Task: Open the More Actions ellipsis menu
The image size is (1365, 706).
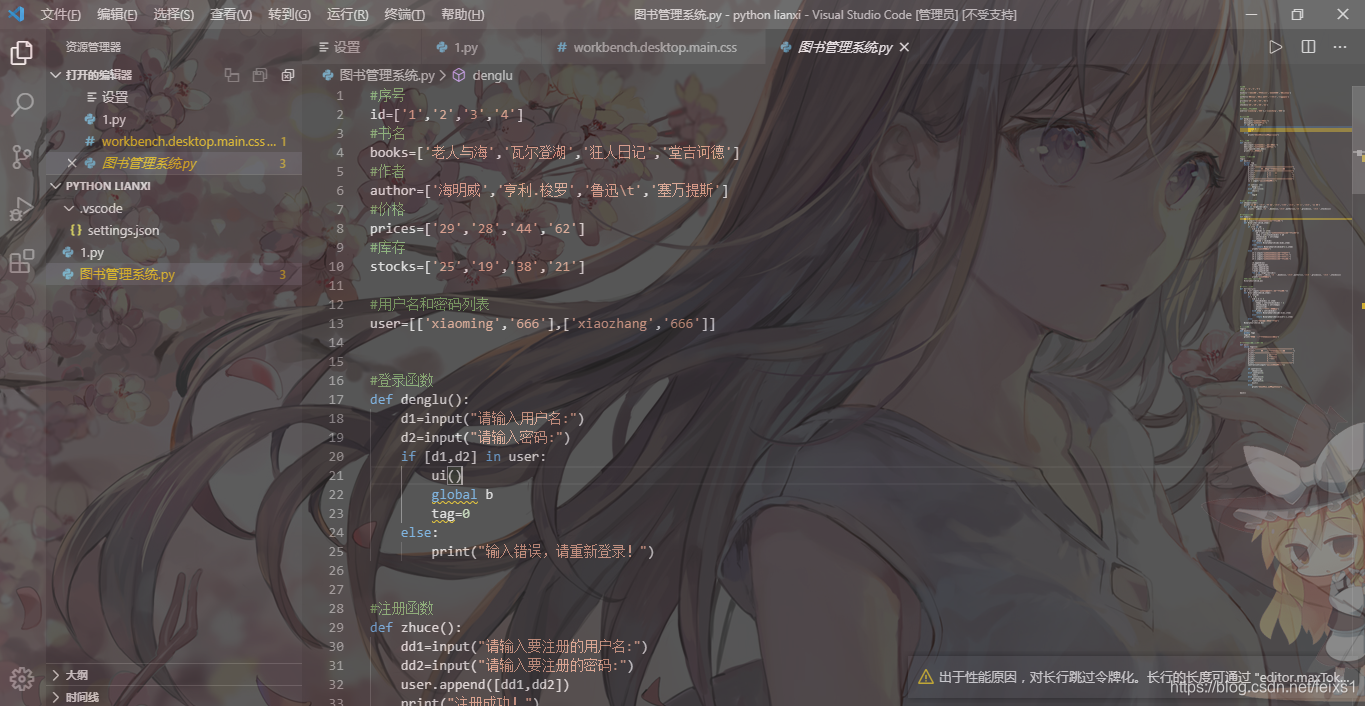Action: point(1340,46)
